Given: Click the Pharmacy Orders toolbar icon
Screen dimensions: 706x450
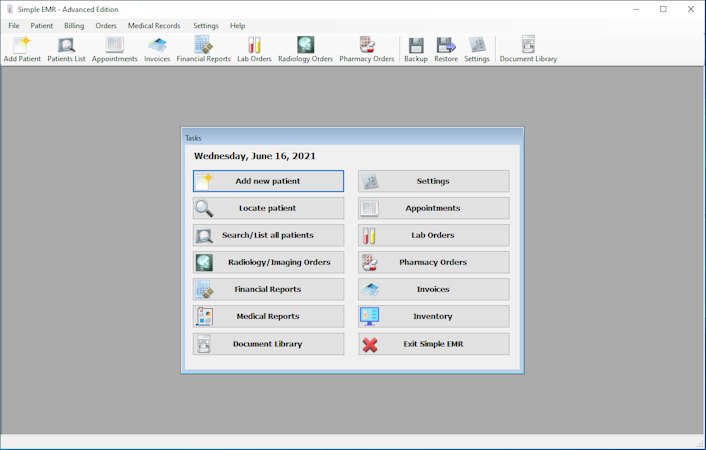Looking at the screenshot, I should pos(367,50).
